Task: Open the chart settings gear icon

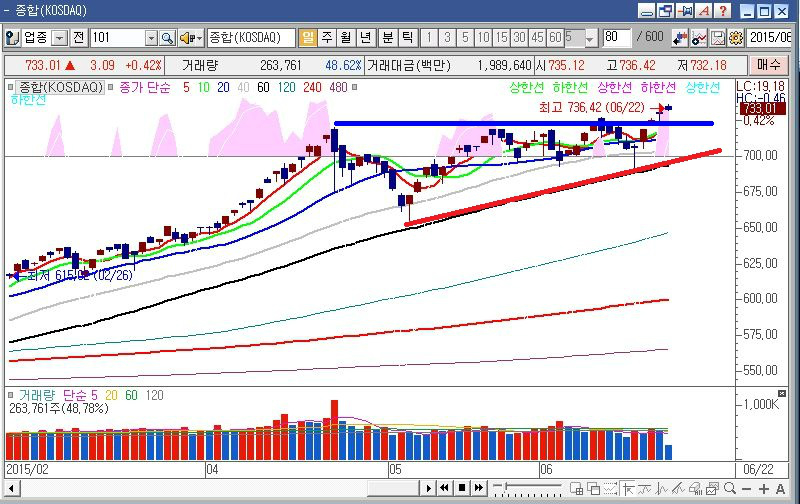Action: pos(736,38)
